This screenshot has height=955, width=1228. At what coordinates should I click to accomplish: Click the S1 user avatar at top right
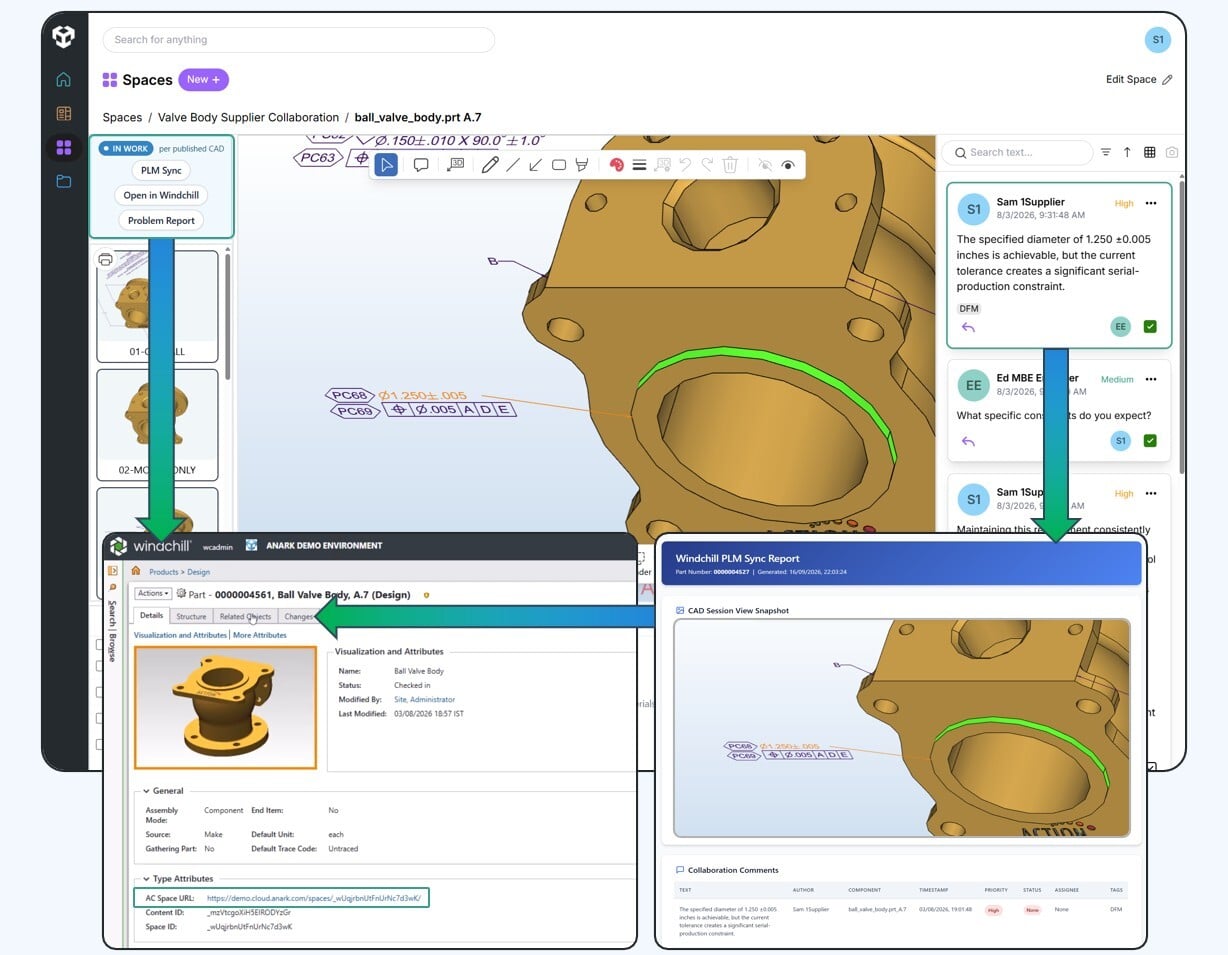point(1158,40)
